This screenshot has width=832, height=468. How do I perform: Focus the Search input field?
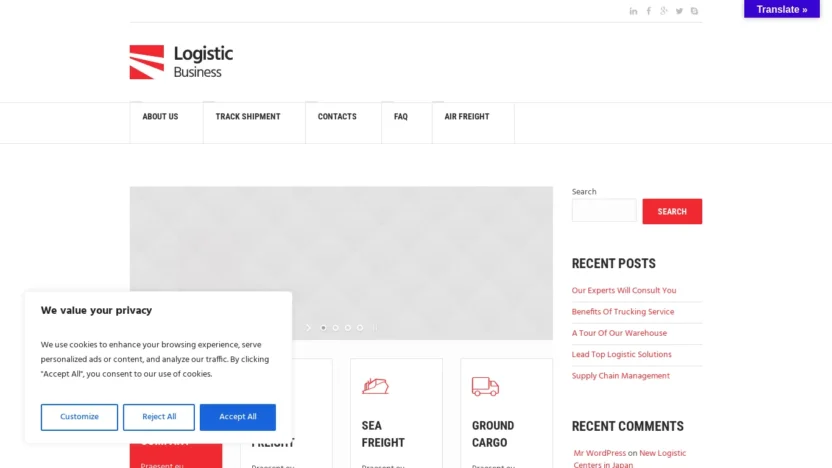604,210
